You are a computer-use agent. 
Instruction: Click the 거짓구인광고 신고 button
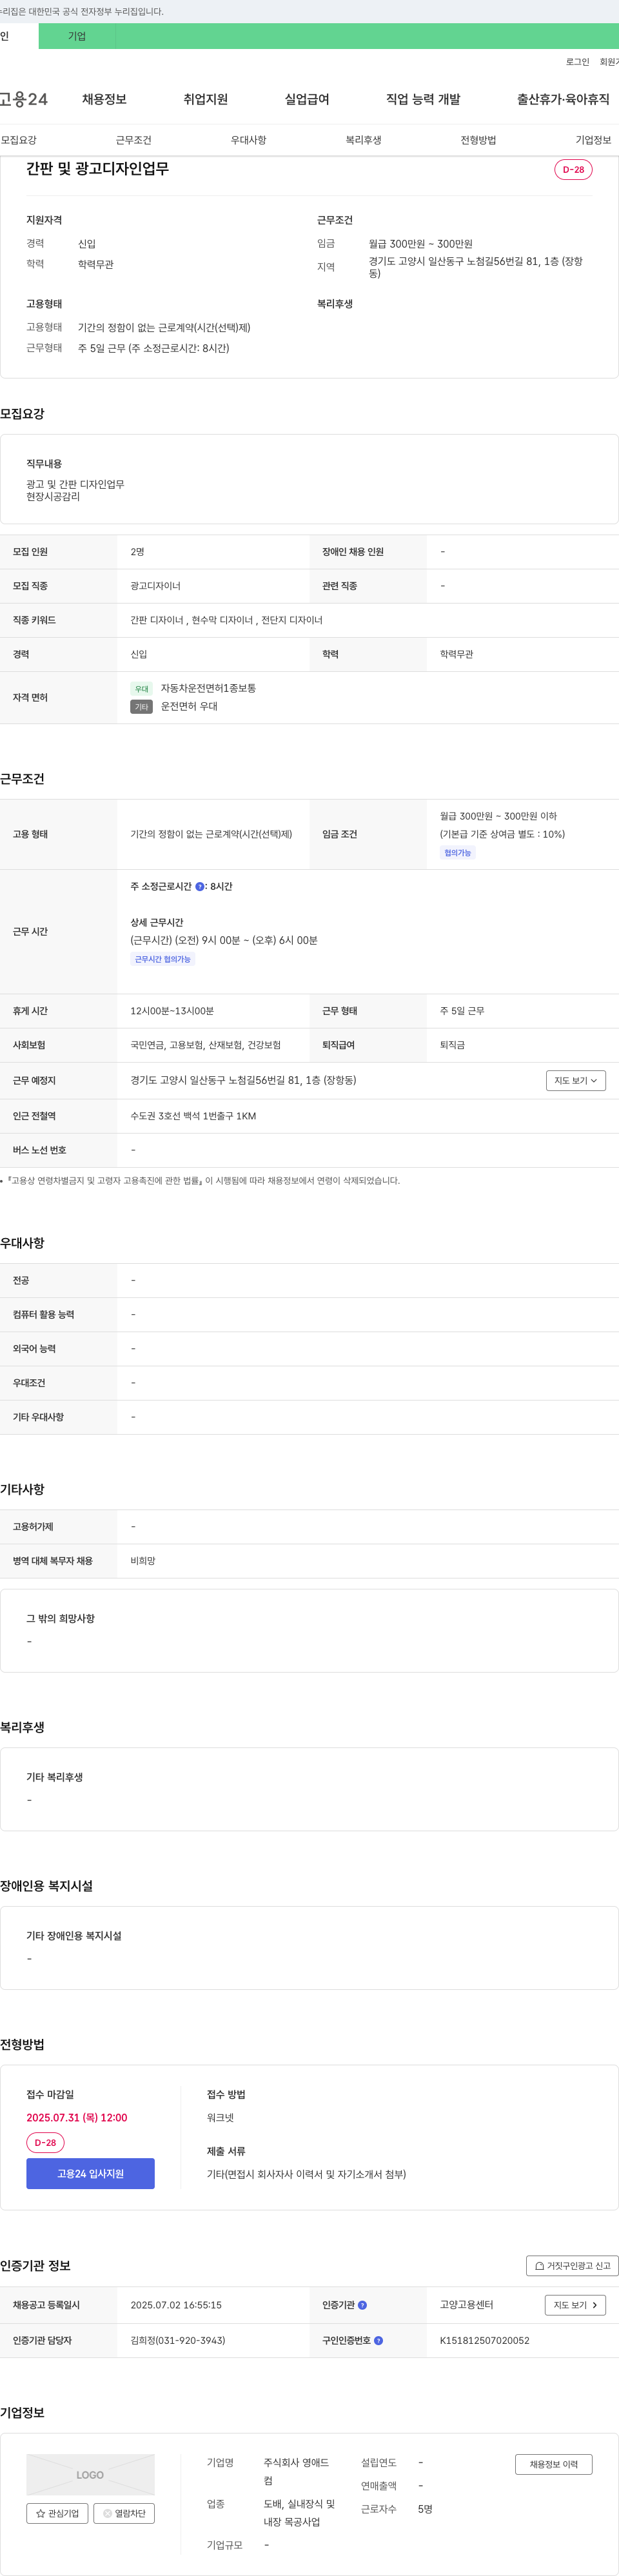(572, 2265)
